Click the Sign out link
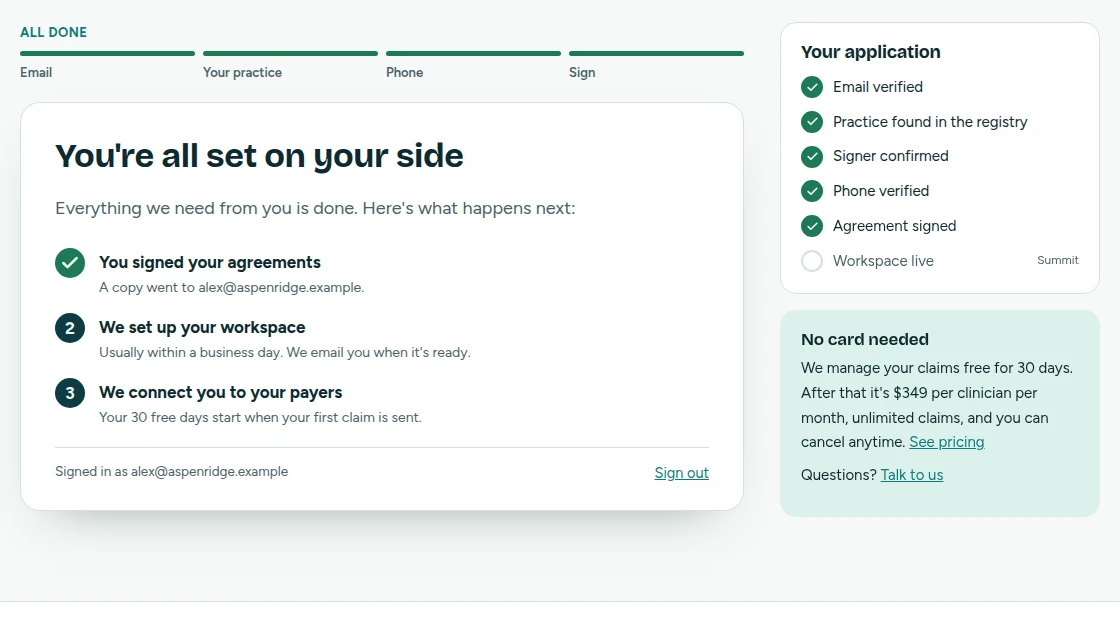This screenshot has height=630, width=1120. 681,473
